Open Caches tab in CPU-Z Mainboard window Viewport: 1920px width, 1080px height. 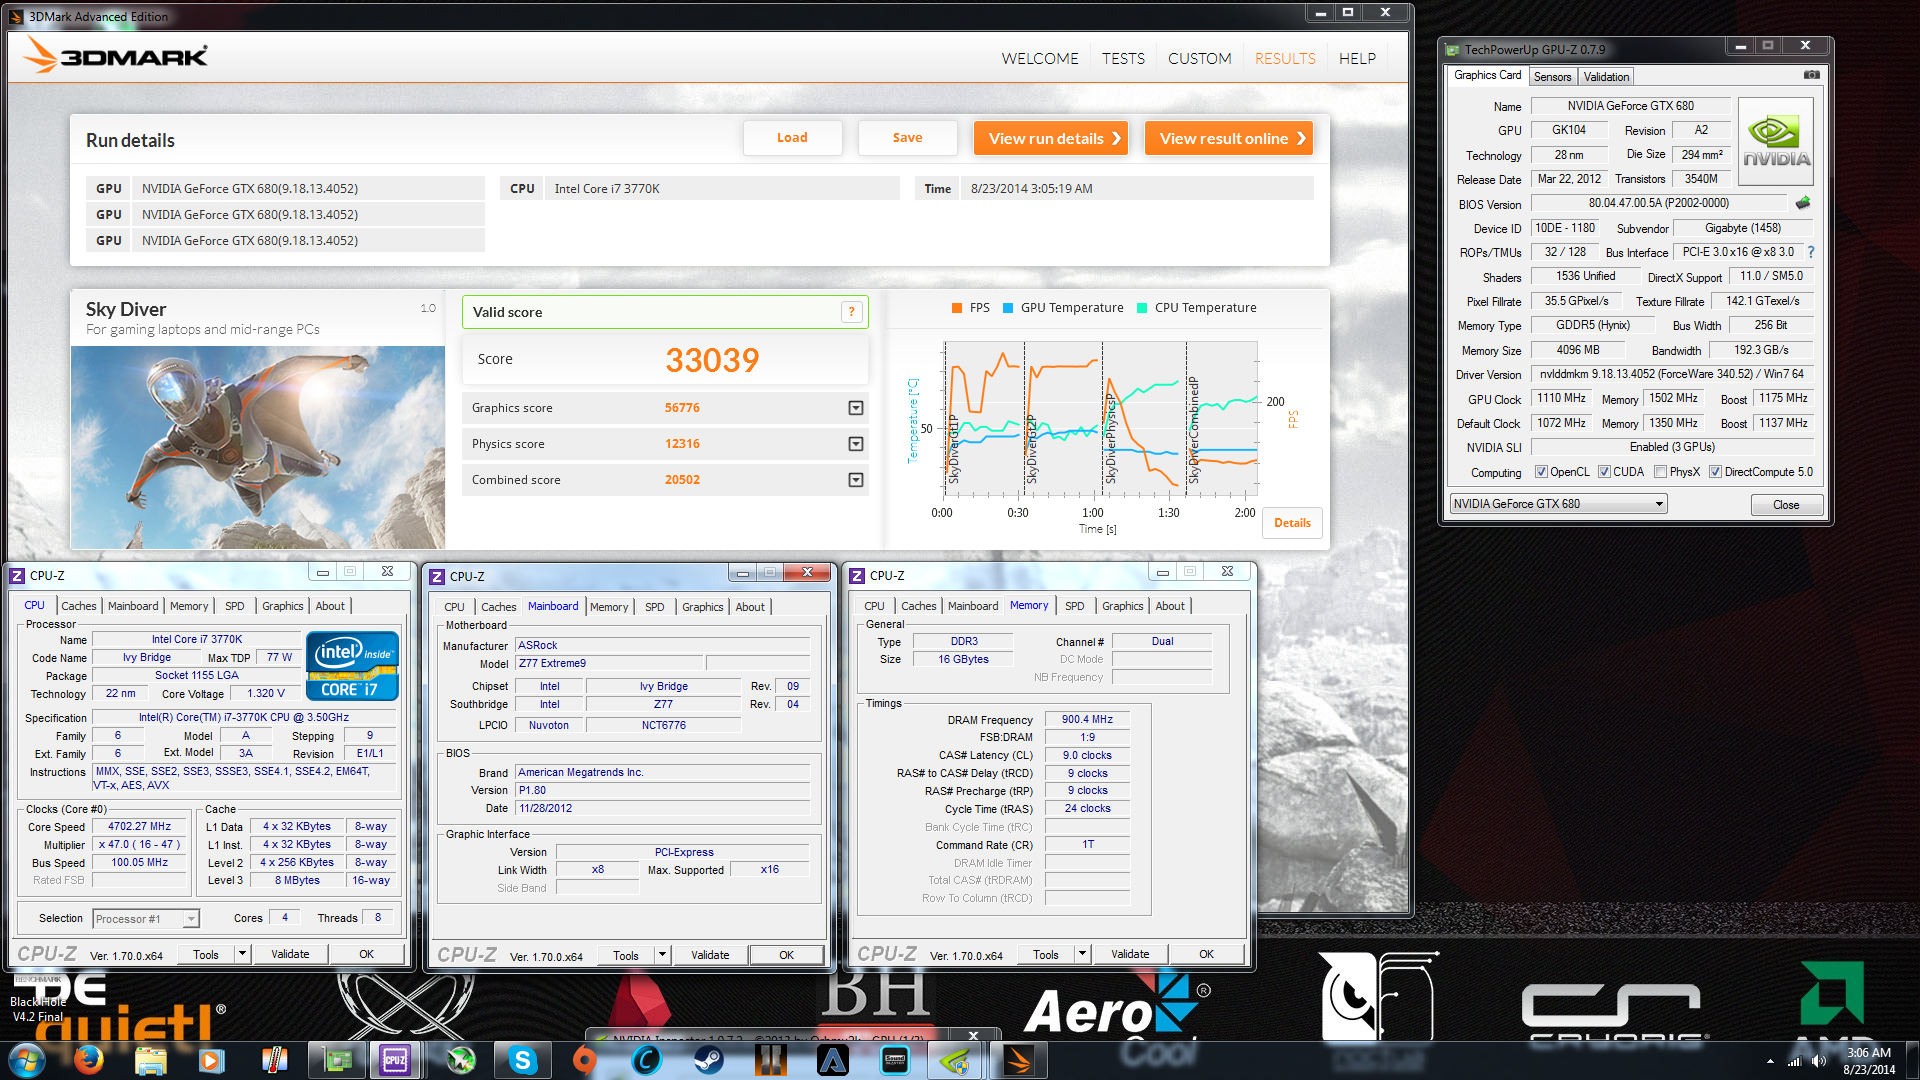coord(498,607)
